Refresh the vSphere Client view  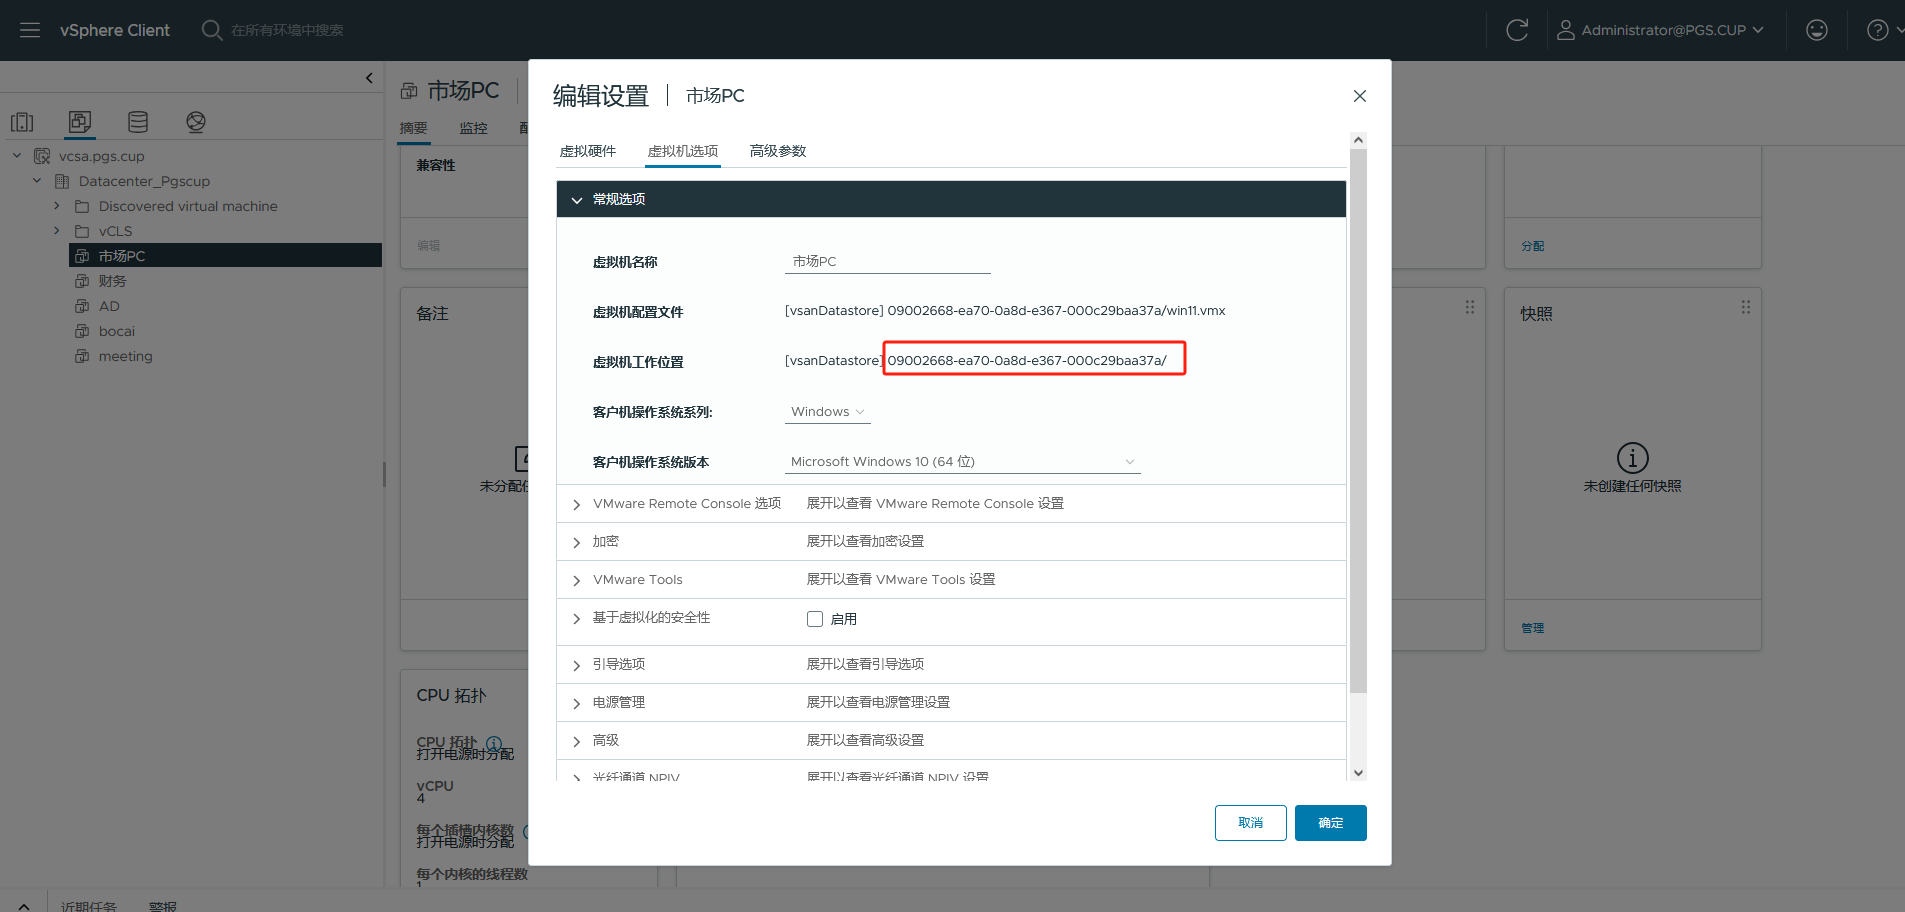(x=1517, y=30)
